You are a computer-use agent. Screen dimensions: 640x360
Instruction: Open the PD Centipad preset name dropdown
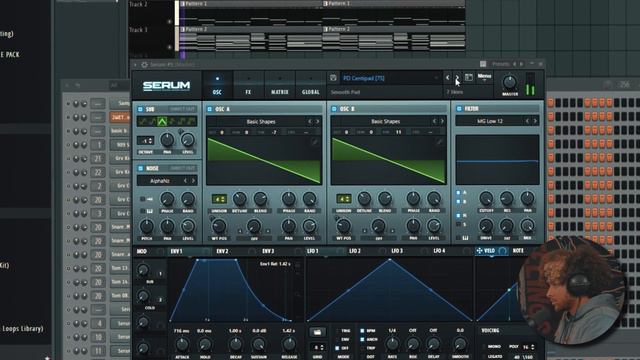click(x=390, y=78)
